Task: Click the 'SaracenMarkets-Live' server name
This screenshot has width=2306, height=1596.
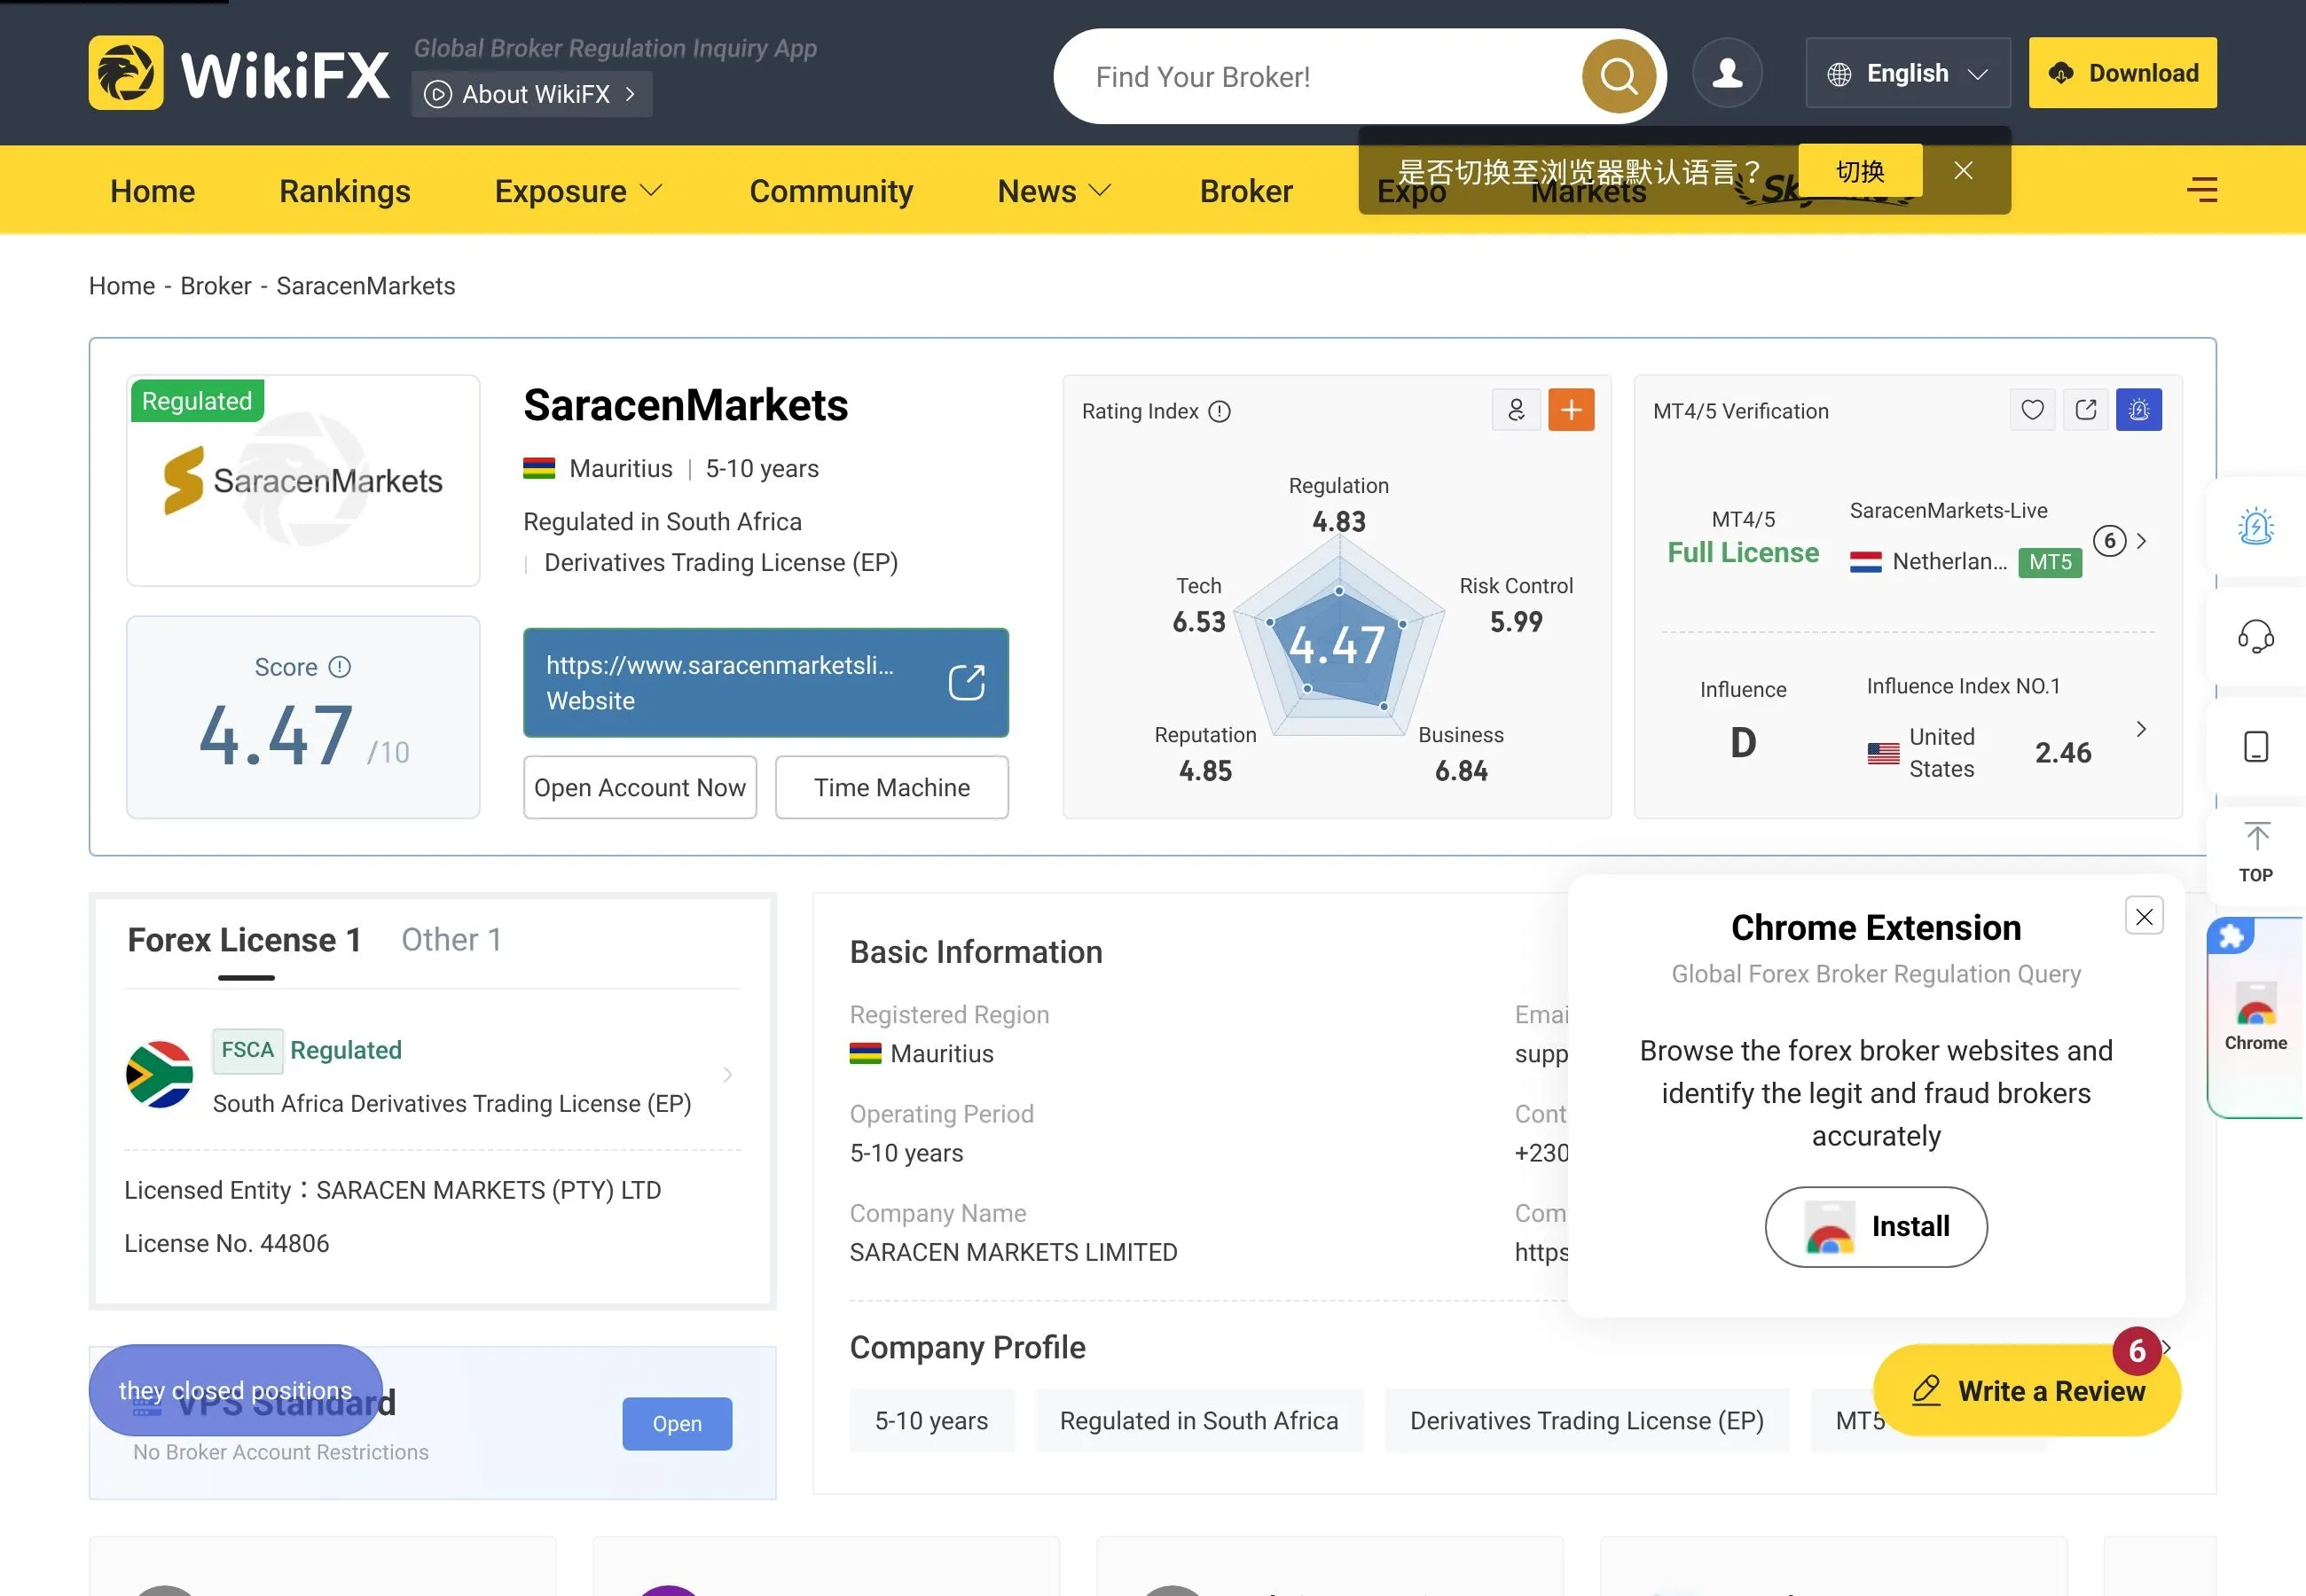Action: [x=1948, y=511]
